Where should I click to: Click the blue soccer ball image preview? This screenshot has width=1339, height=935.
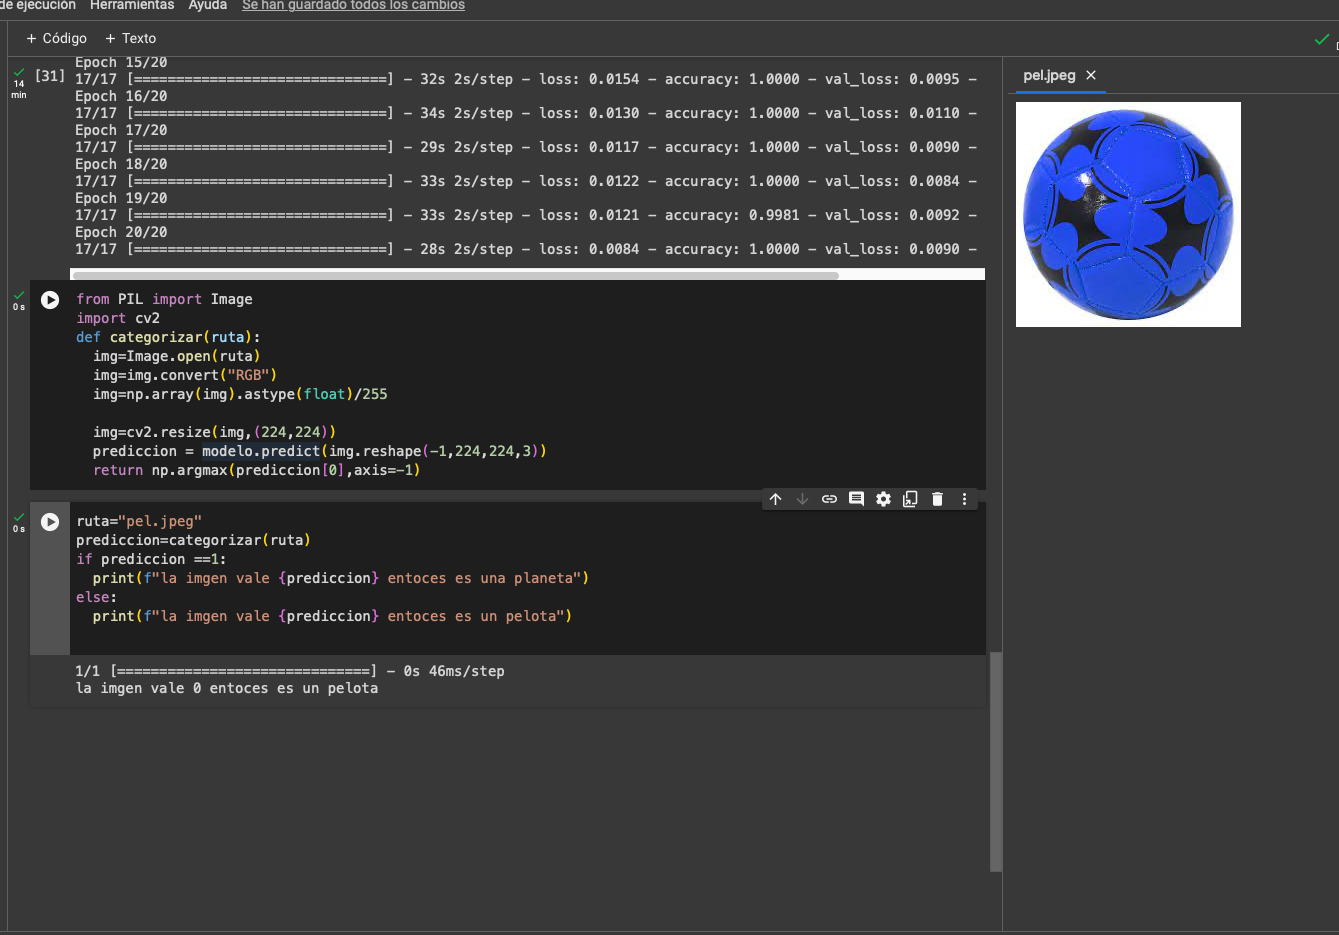point(1128,214)
